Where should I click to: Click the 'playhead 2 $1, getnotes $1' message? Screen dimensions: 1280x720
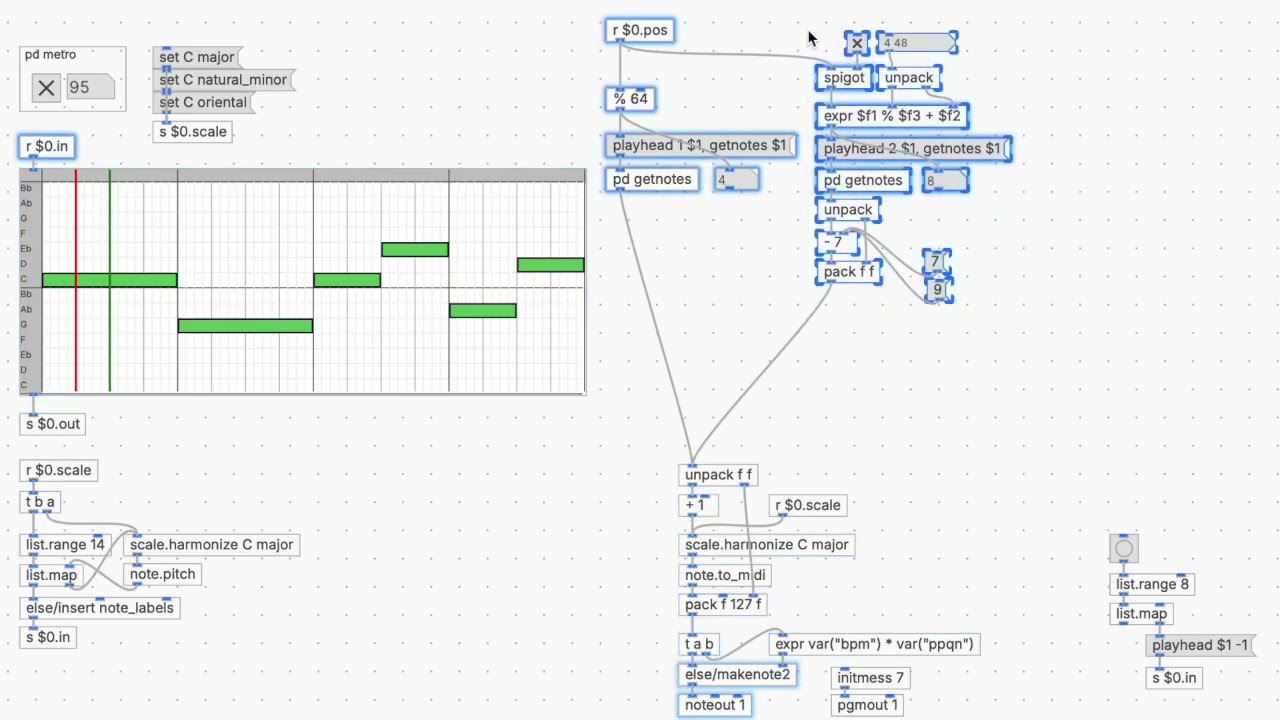(913, 149)
